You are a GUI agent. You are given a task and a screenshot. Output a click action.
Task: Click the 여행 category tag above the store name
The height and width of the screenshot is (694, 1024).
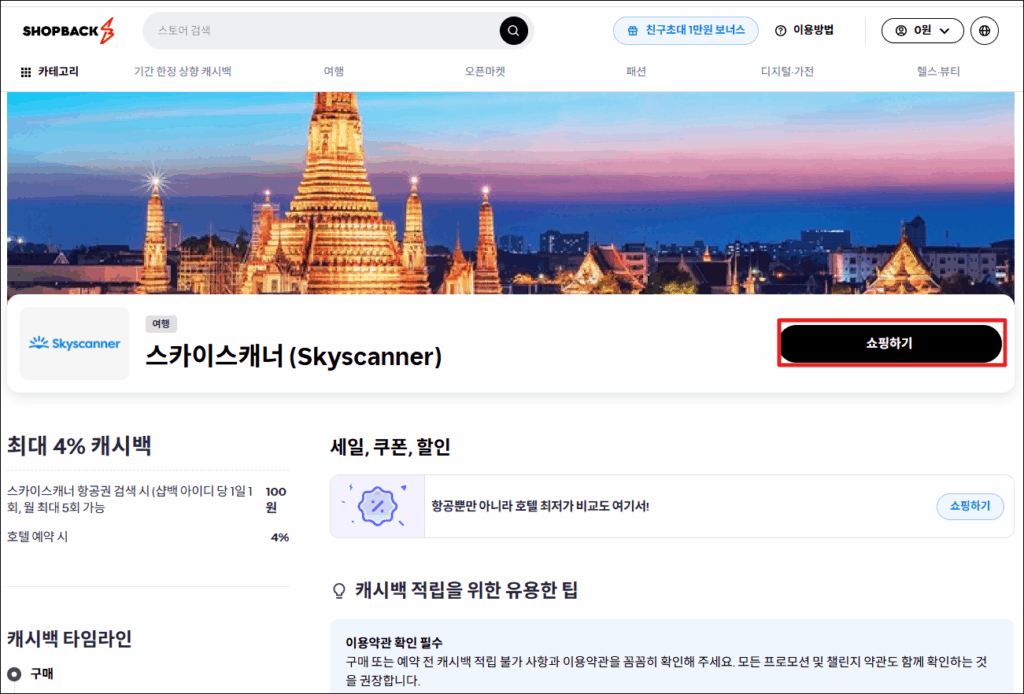tap(161, 324)
